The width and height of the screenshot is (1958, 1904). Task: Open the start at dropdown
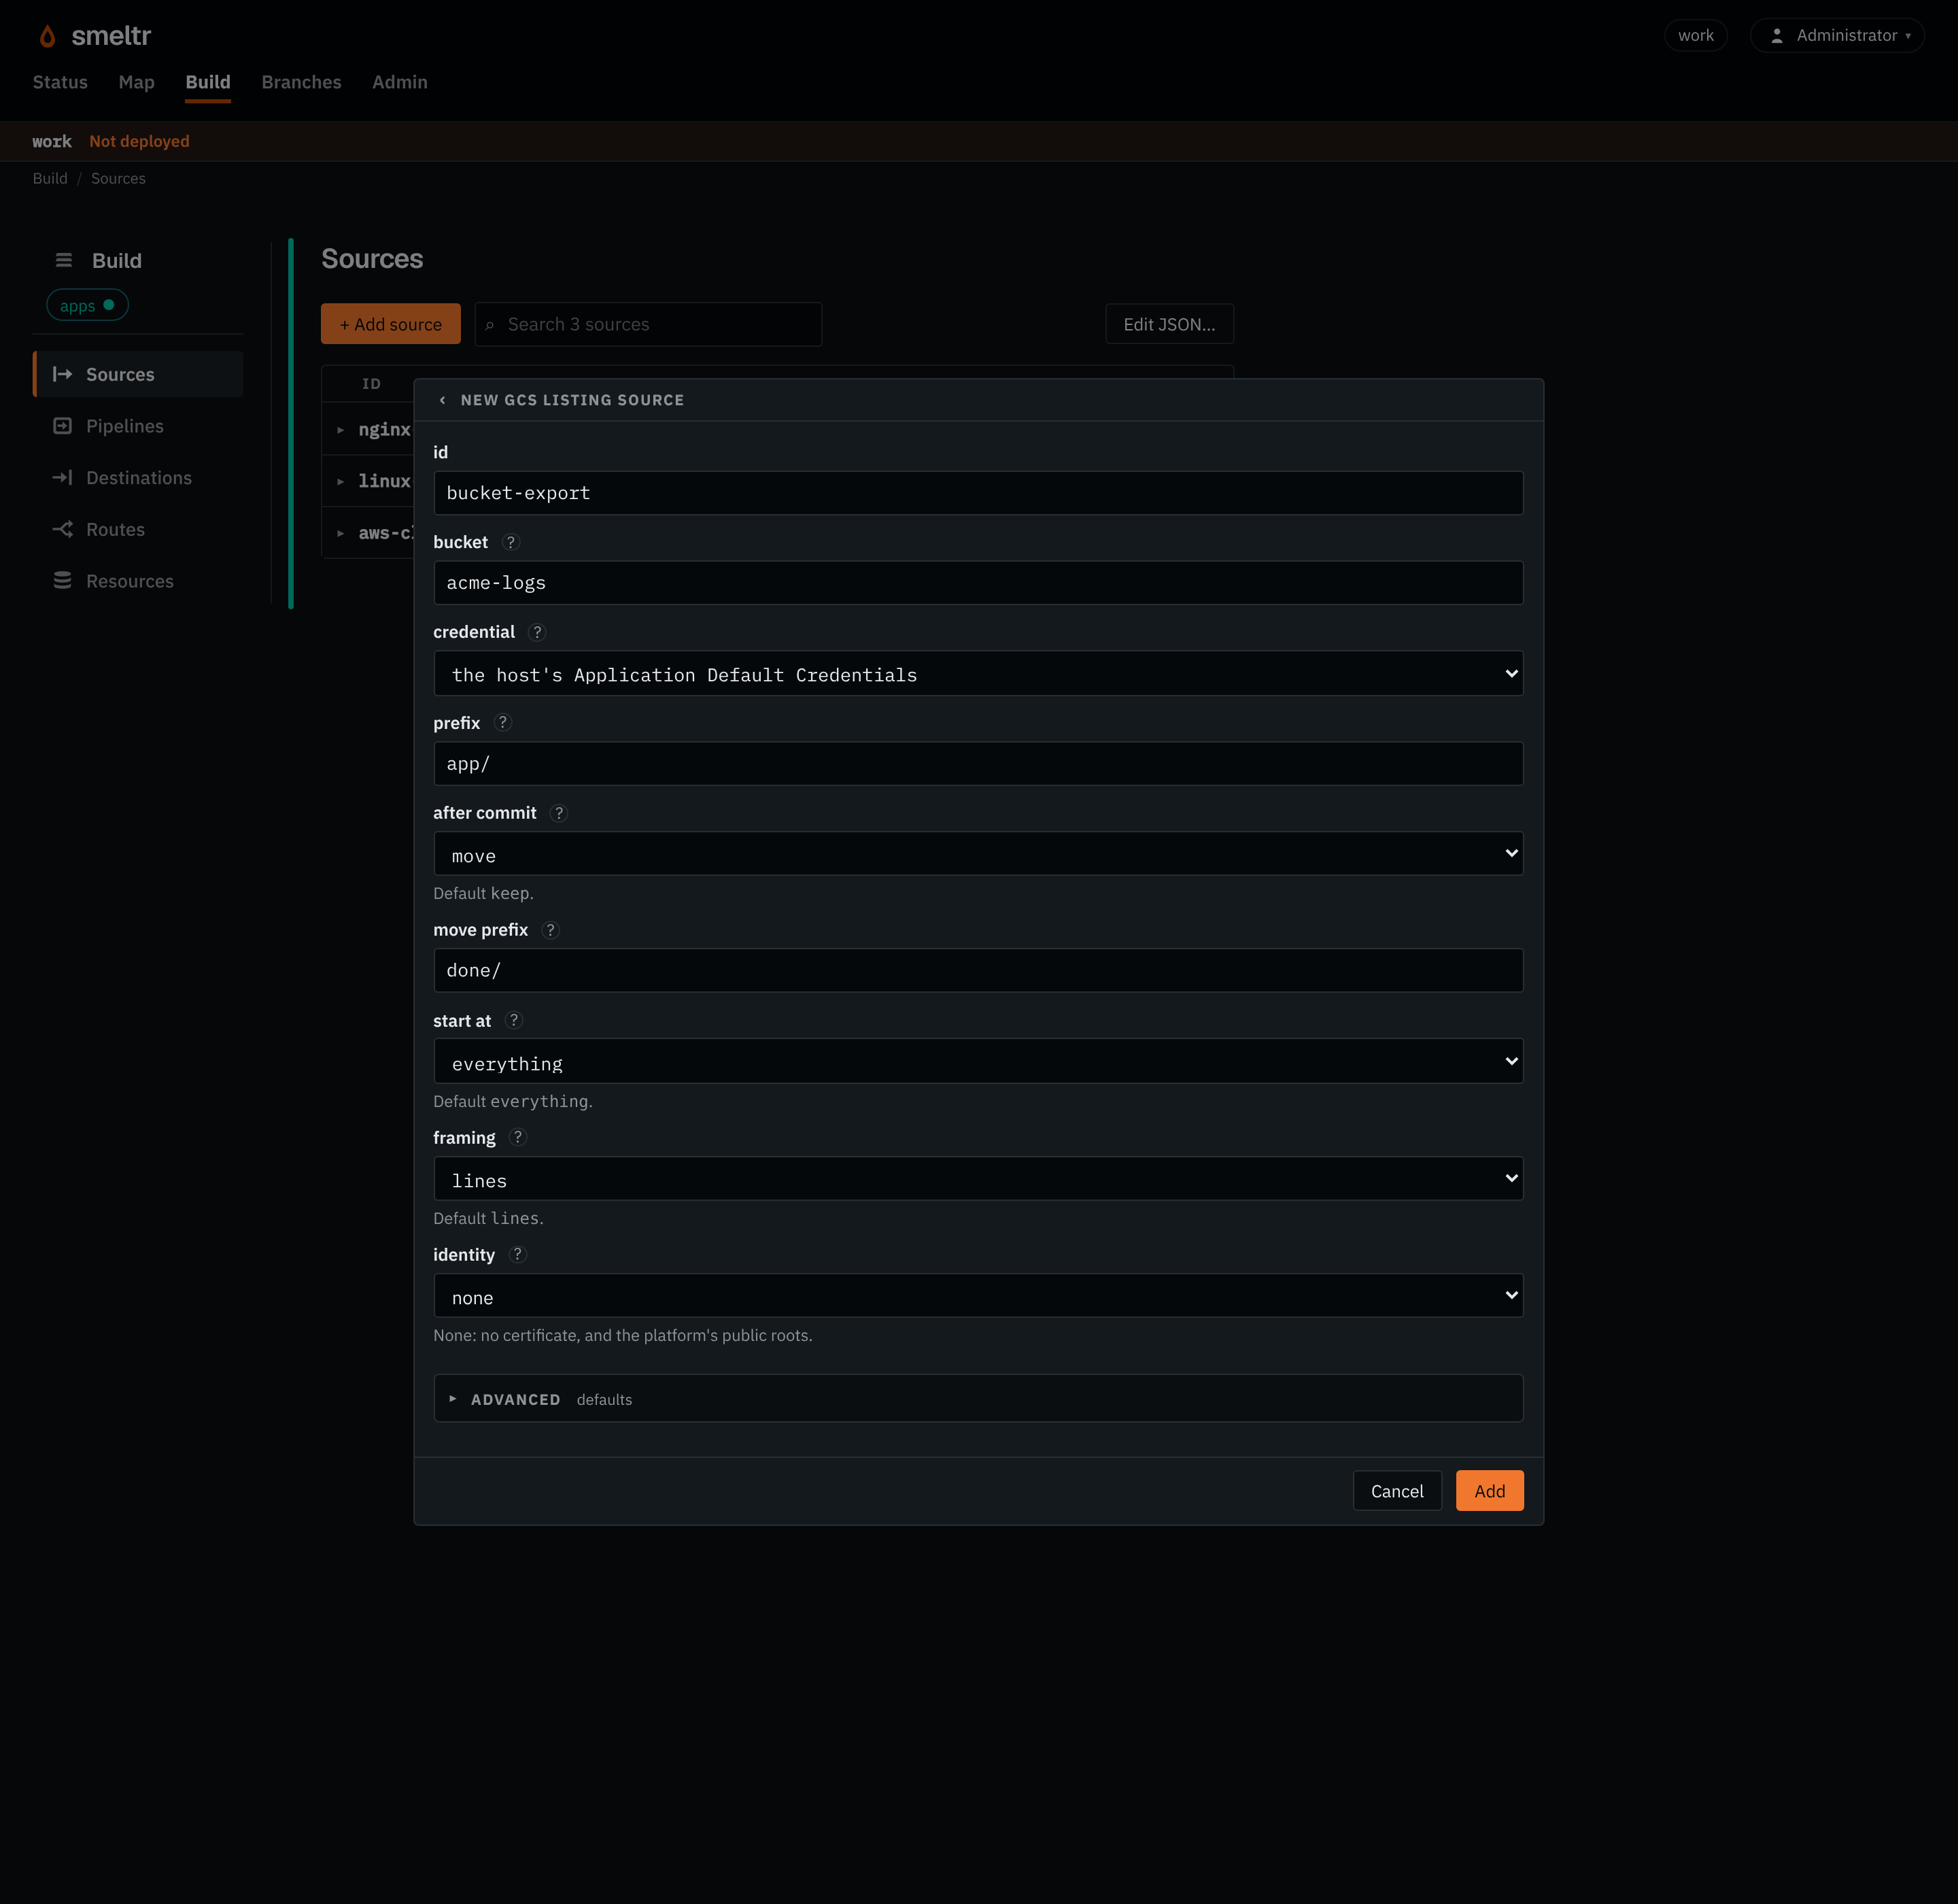[978, 1062]
